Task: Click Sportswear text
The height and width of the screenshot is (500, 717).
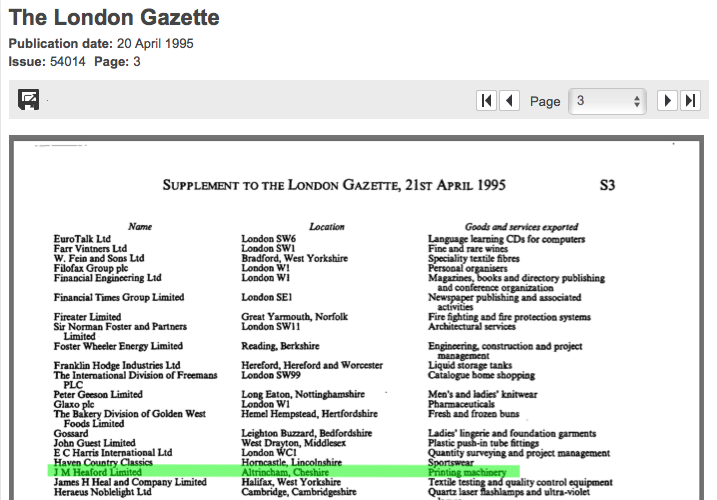Action: click(x=451, y=462)
